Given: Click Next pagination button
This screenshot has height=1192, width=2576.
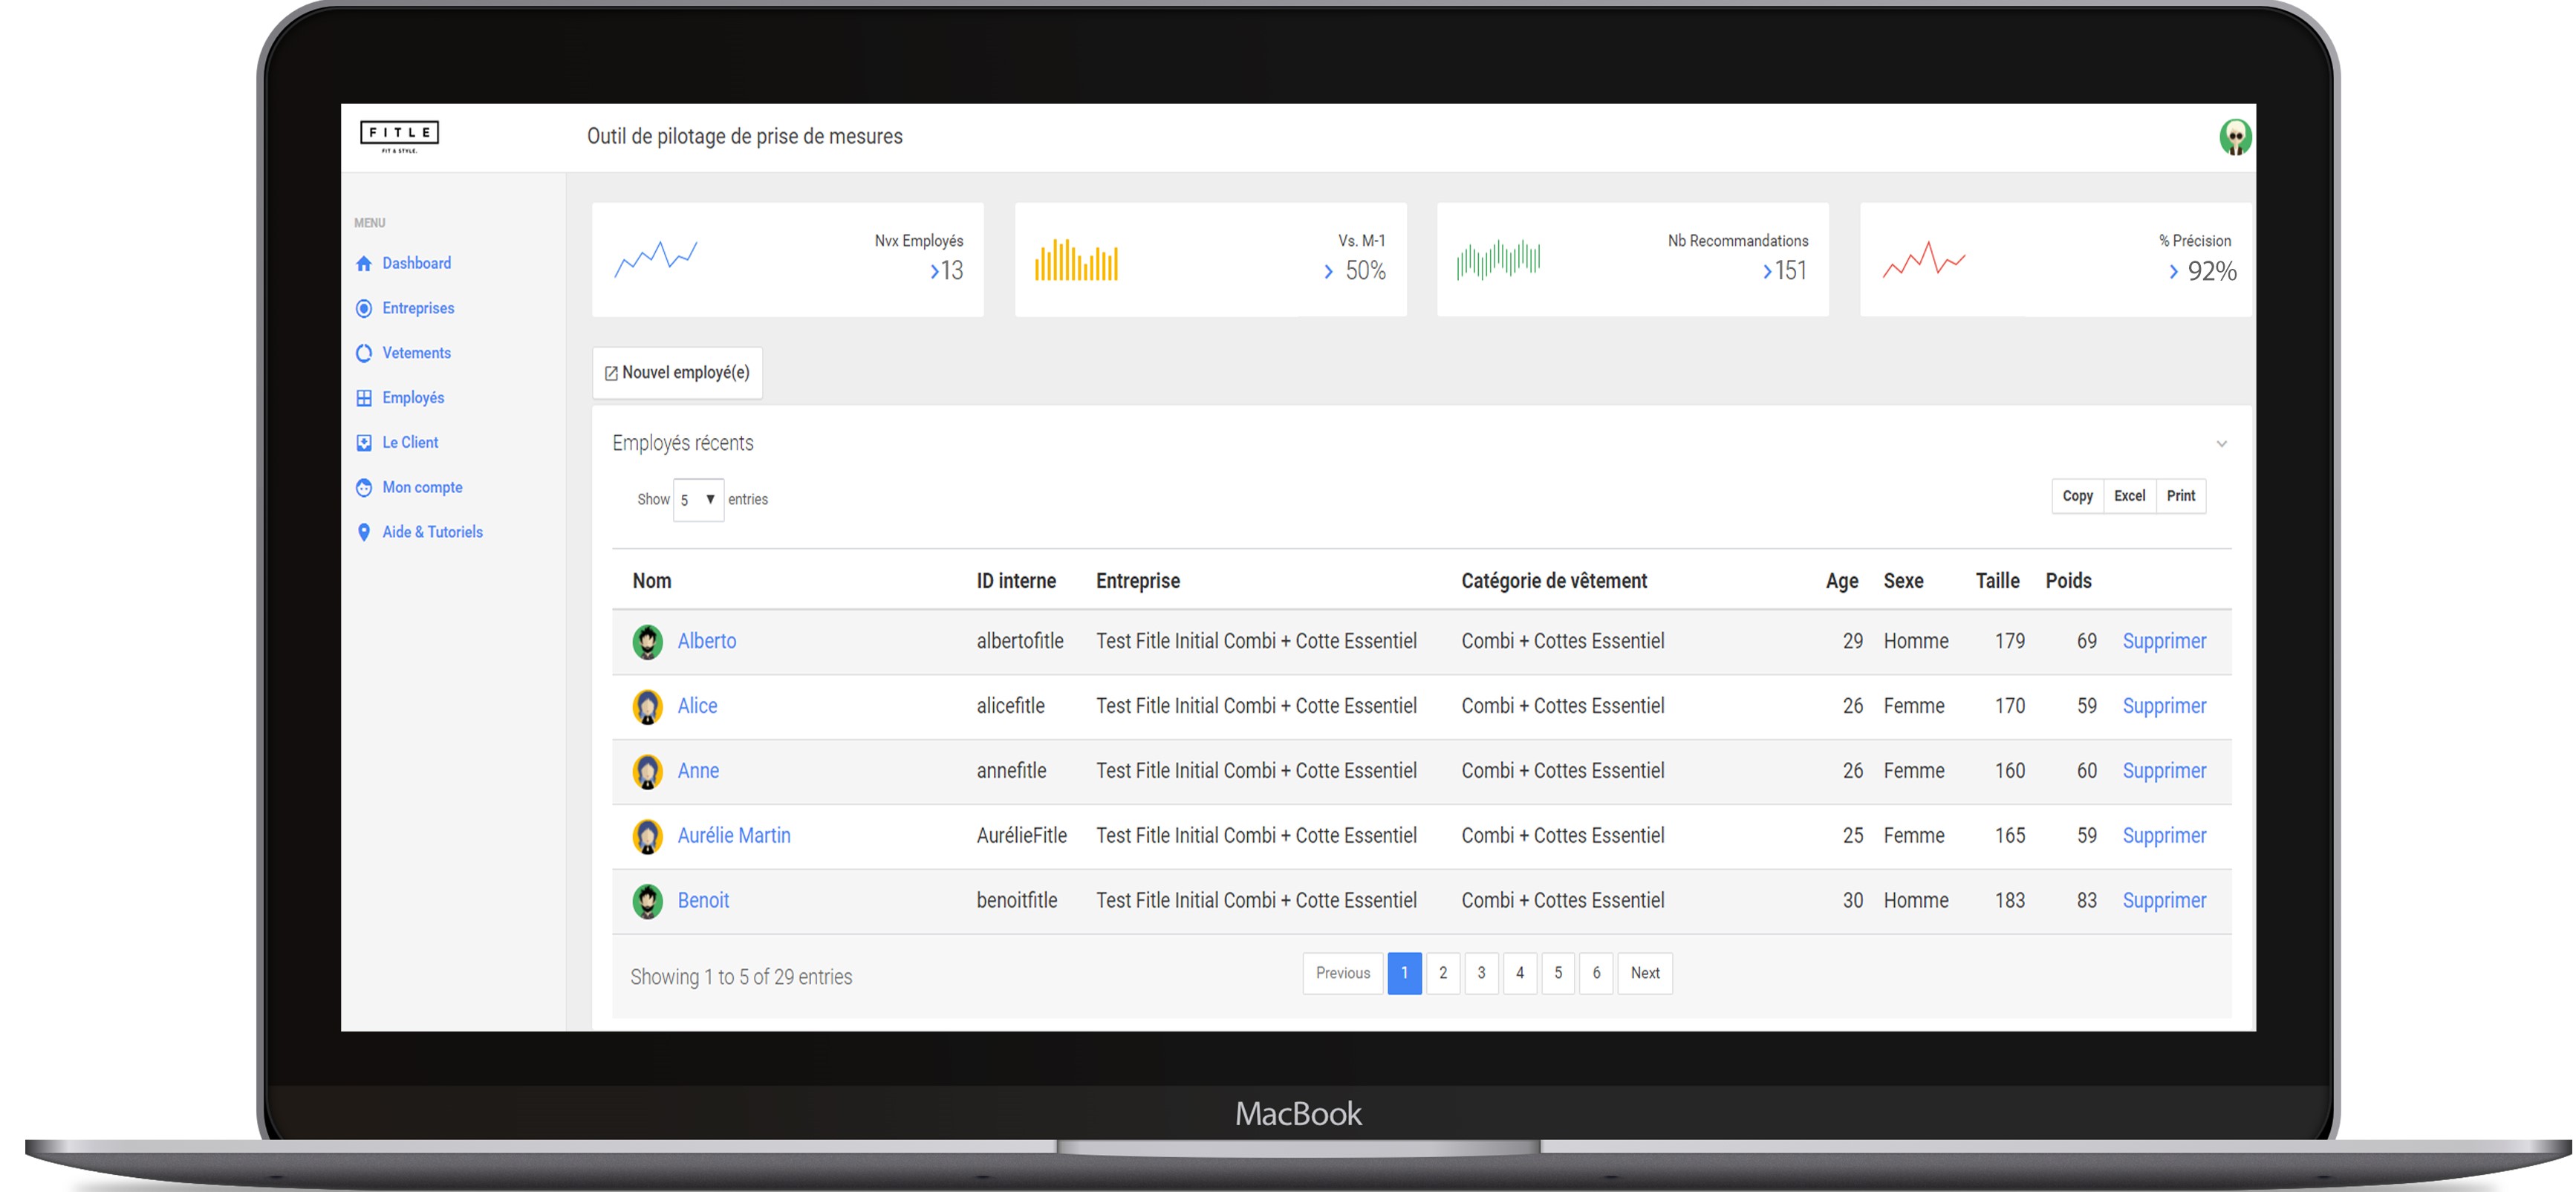Looking at the screenshot, I should 1644,973.
